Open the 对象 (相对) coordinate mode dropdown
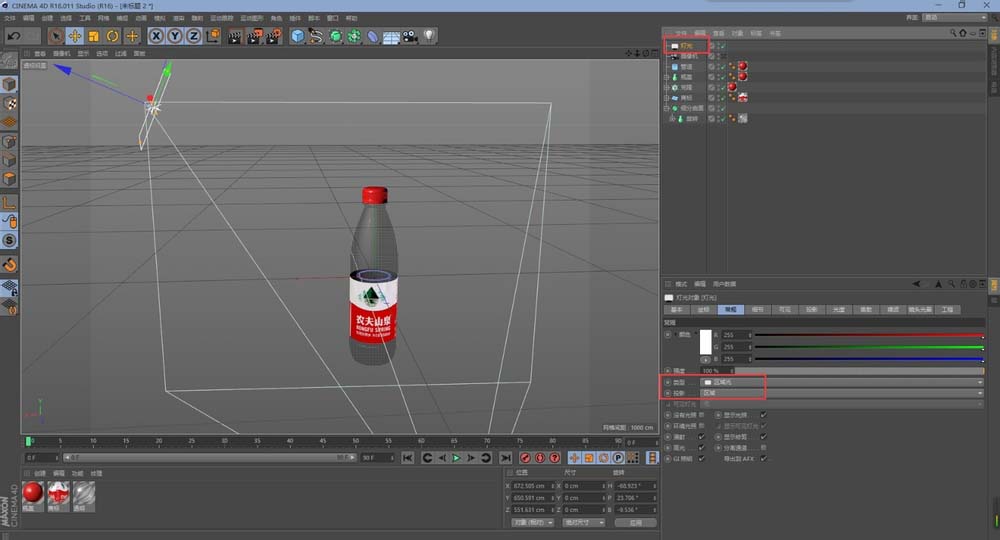The height and width of the screenshot is (540, 1000). [x=532, y=522]
